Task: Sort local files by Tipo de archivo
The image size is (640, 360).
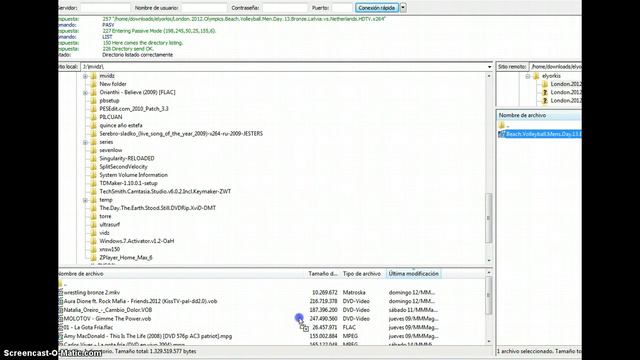Action: coord(362,273)
